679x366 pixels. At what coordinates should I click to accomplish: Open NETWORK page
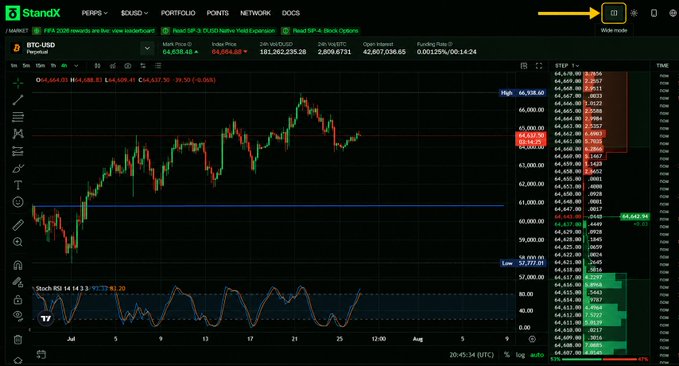[x=255, y=13]
